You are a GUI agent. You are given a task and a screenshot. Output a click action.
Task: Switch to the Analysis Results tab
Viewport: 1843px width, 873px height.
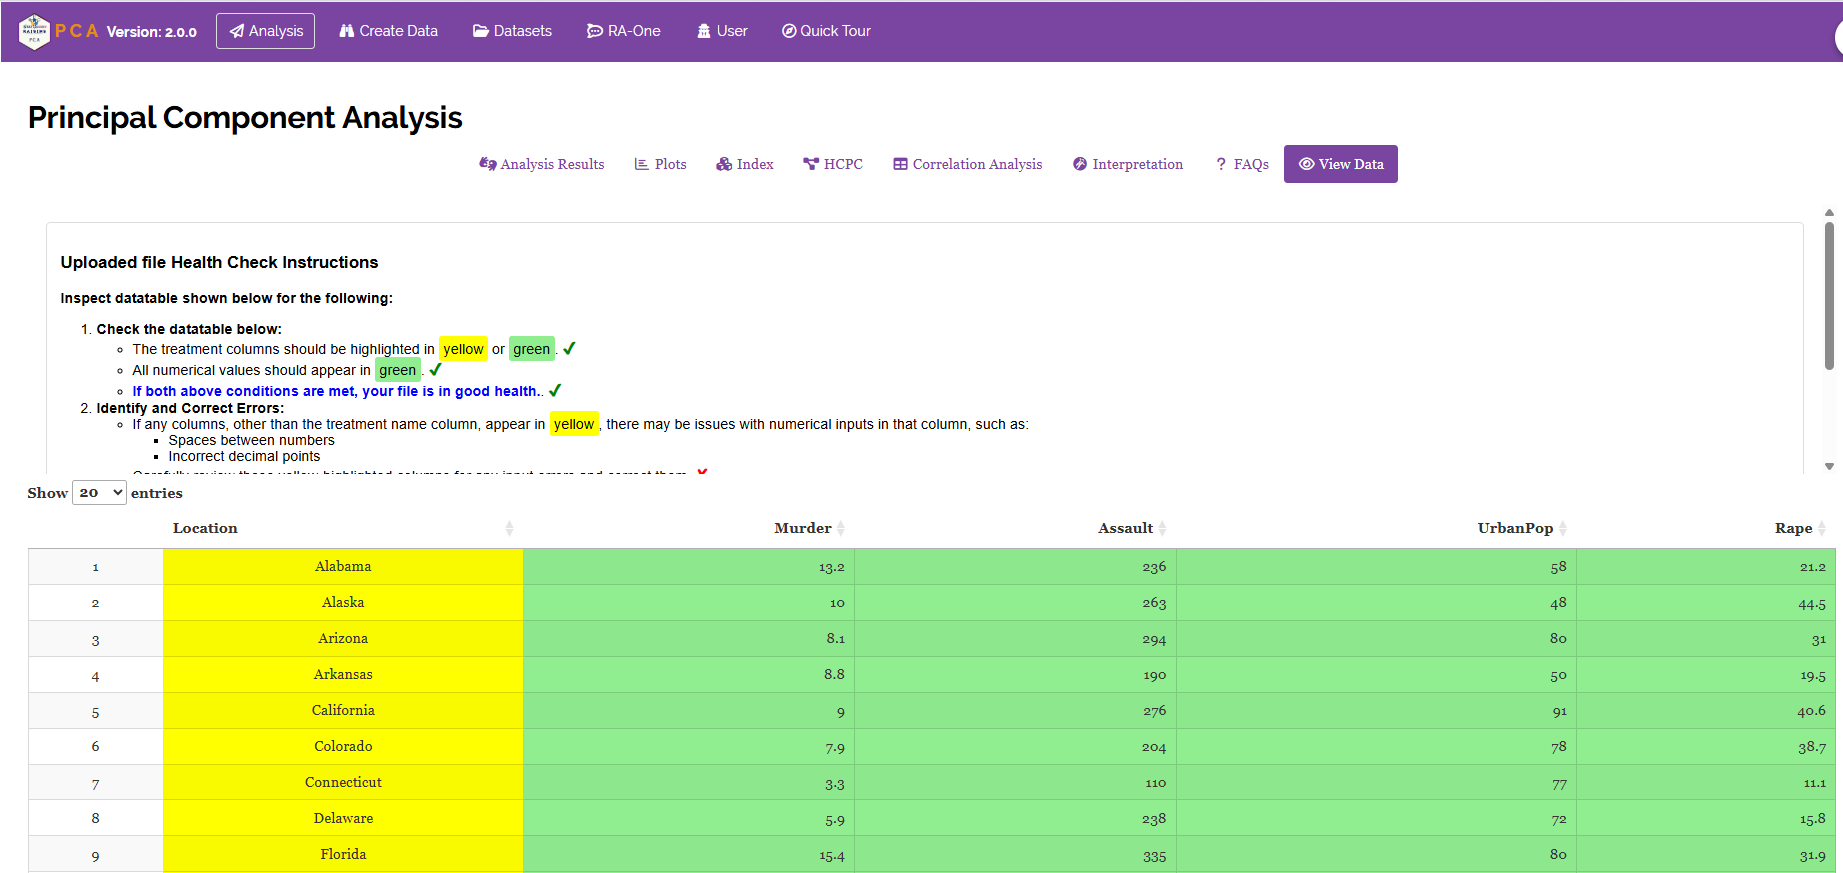pos(542,164)
